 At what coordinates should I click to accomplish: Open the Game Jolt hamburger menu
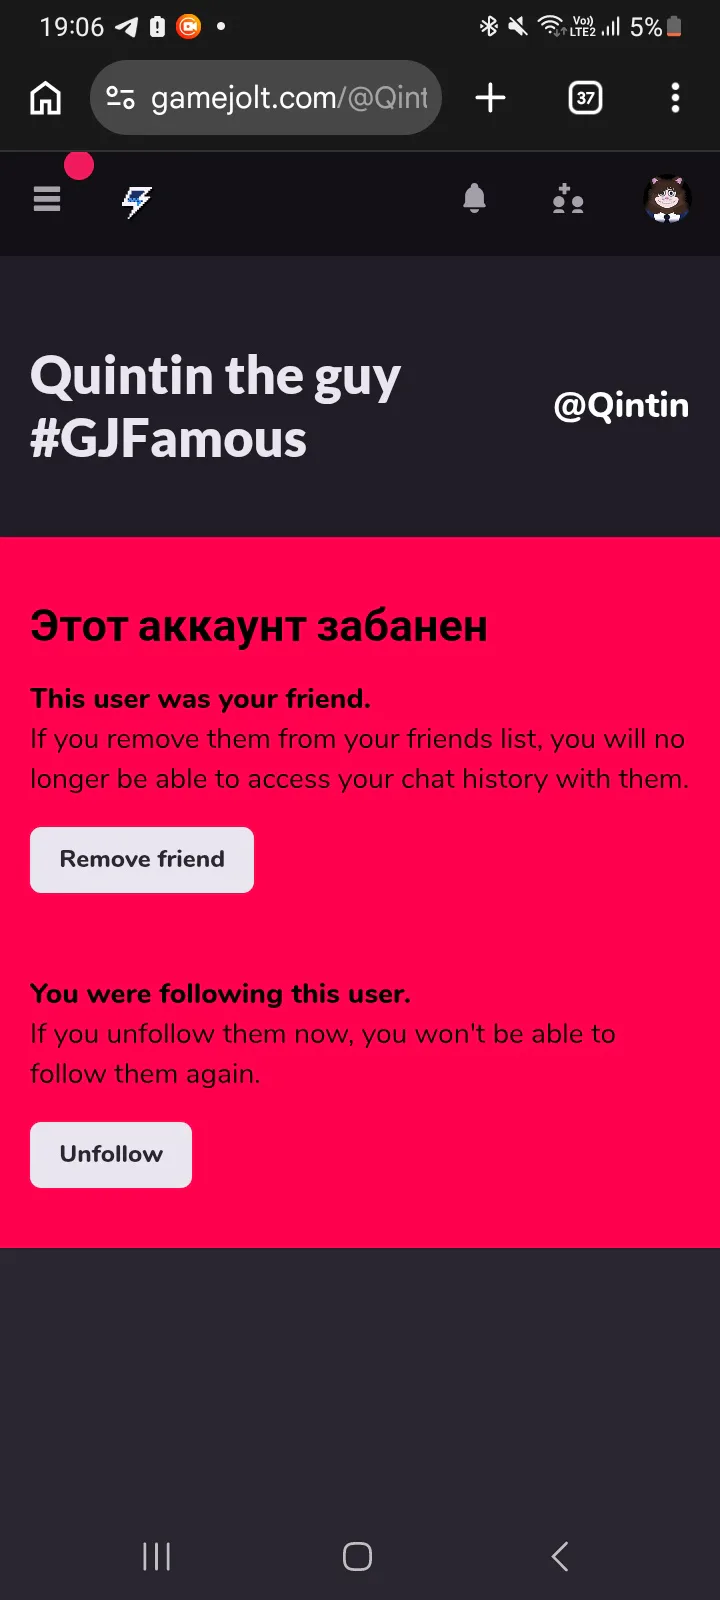47,200
